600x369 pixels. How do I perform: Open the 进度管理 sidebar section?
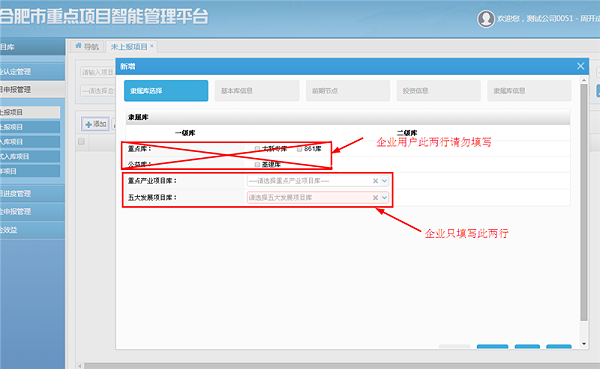[32, 194]
